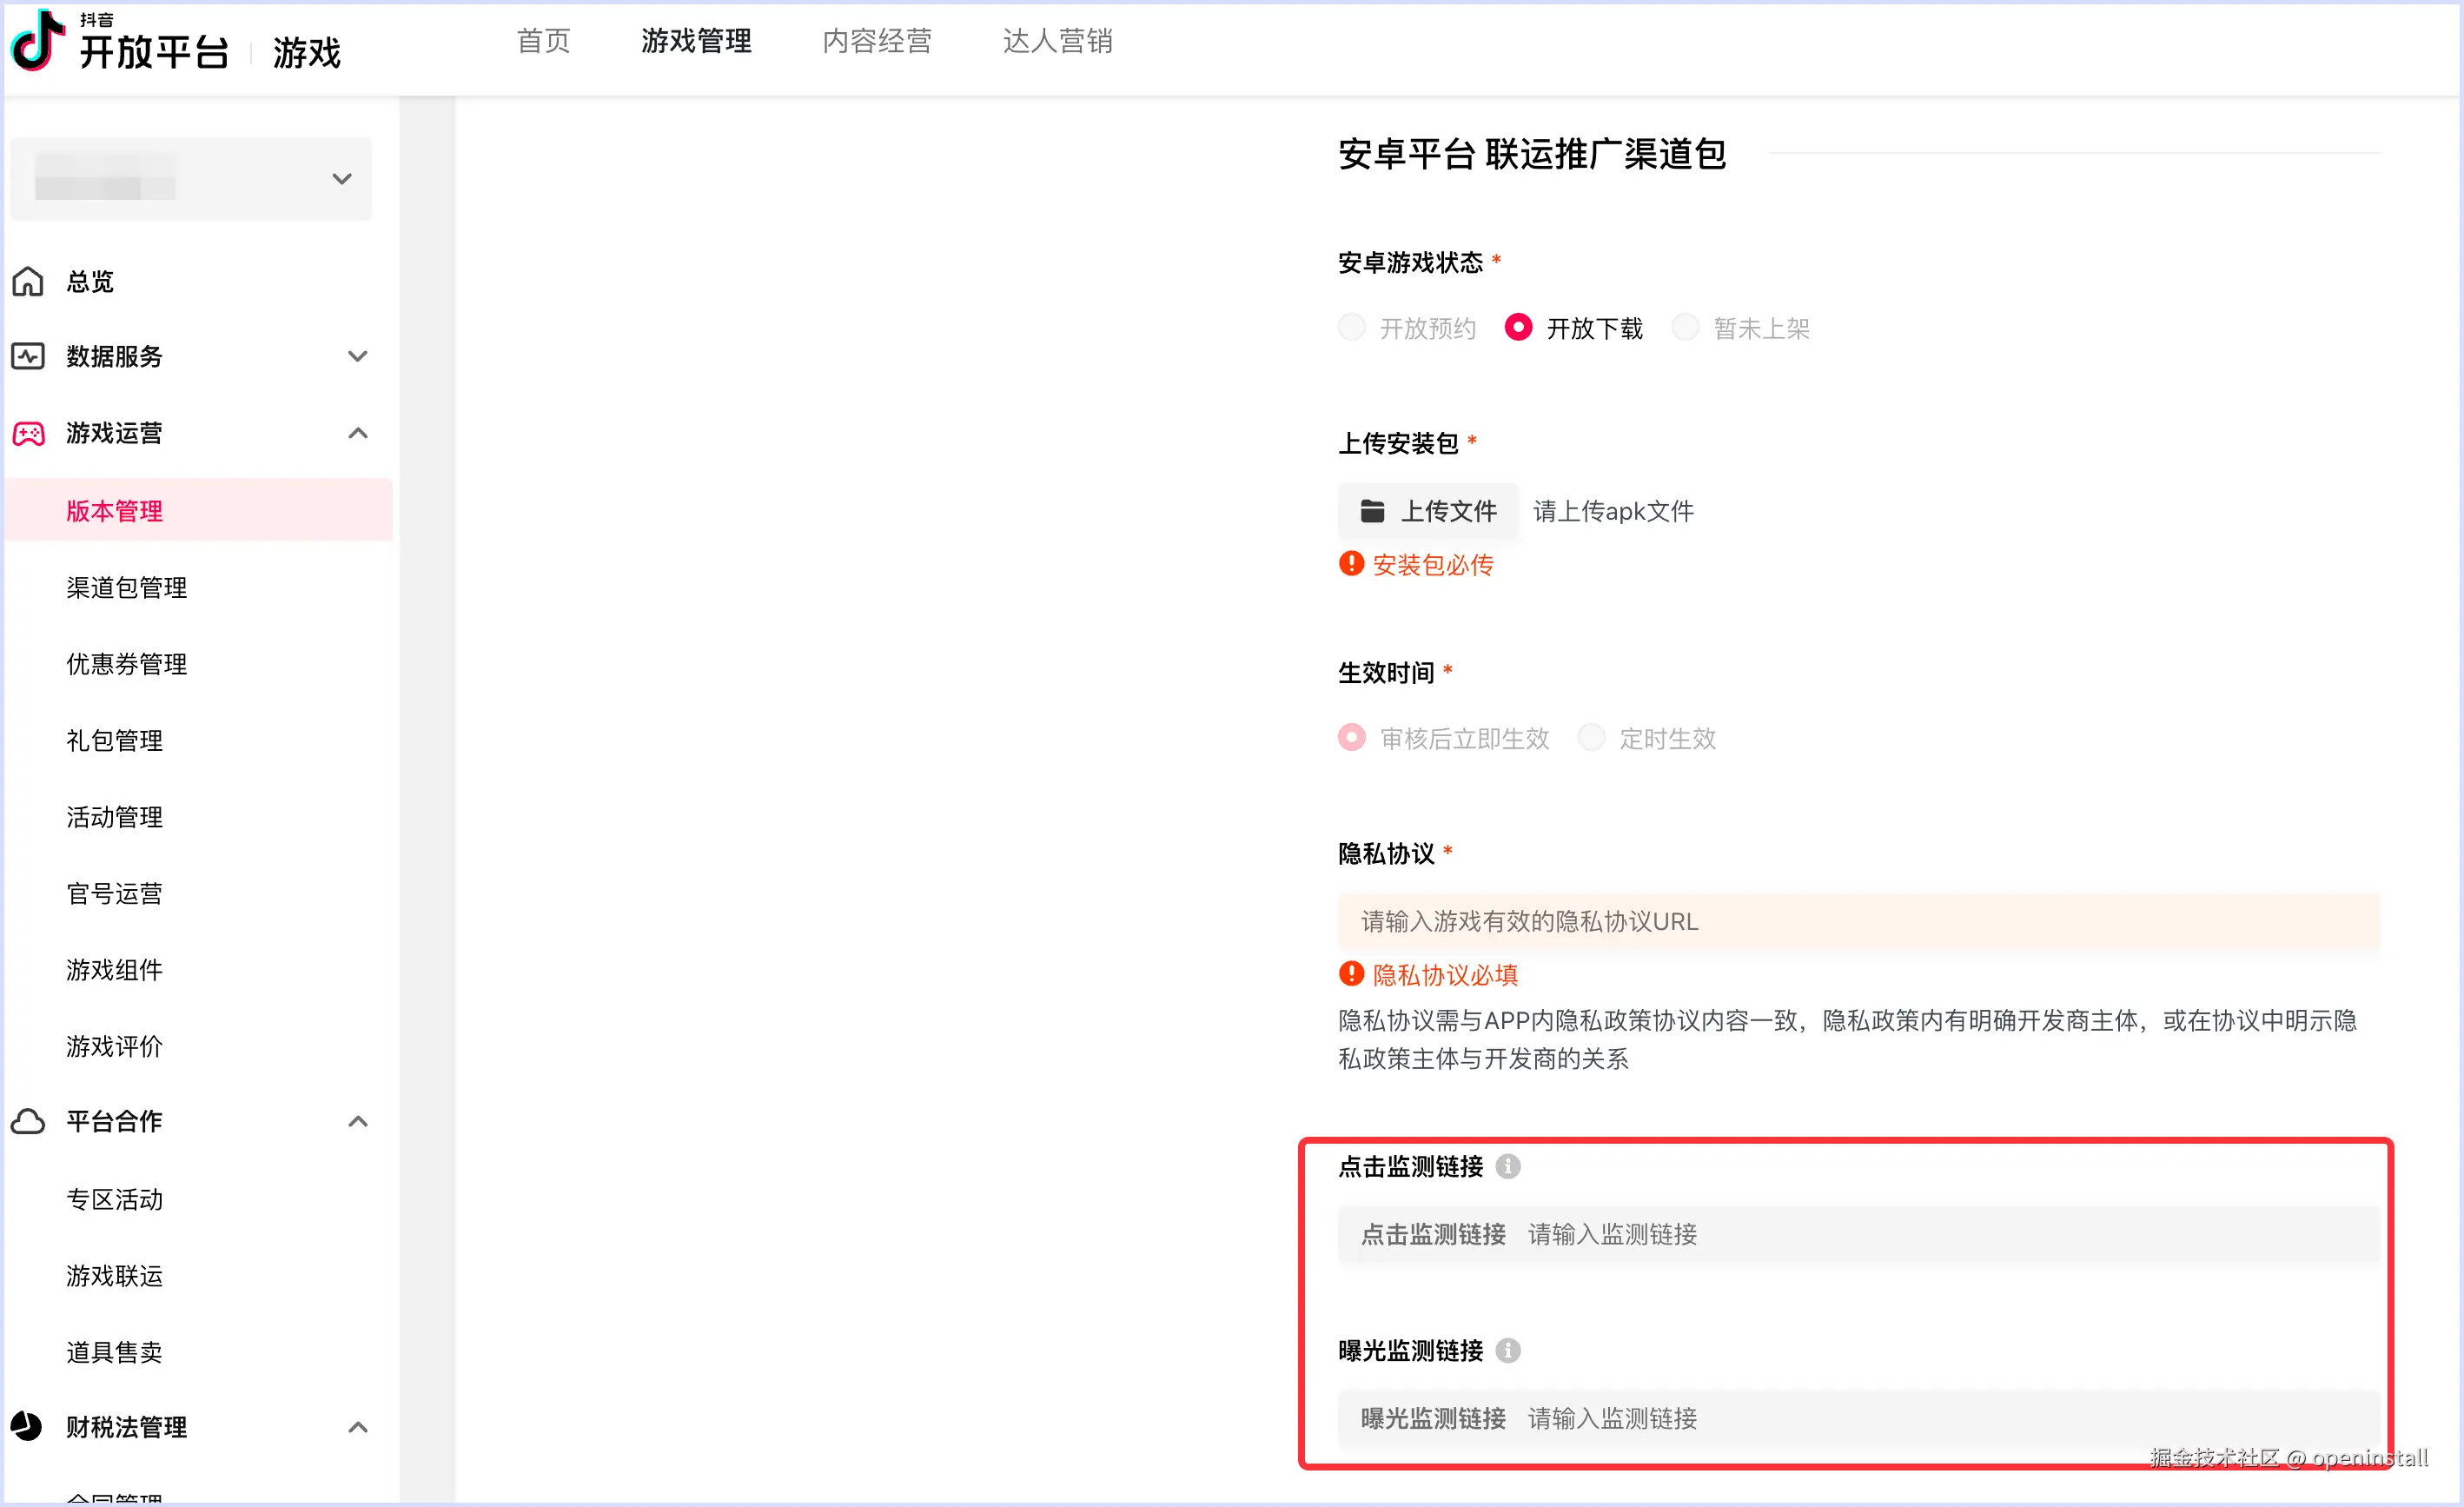Viewport: 2464px width, 1507px height.
Task: Click info icon next to 点击监测链接
Action: pos(1507,1166)
